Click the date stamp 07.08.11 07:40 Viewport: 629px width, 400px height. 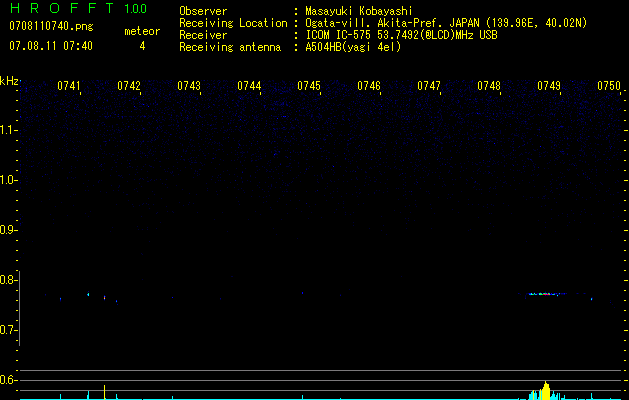51,46
